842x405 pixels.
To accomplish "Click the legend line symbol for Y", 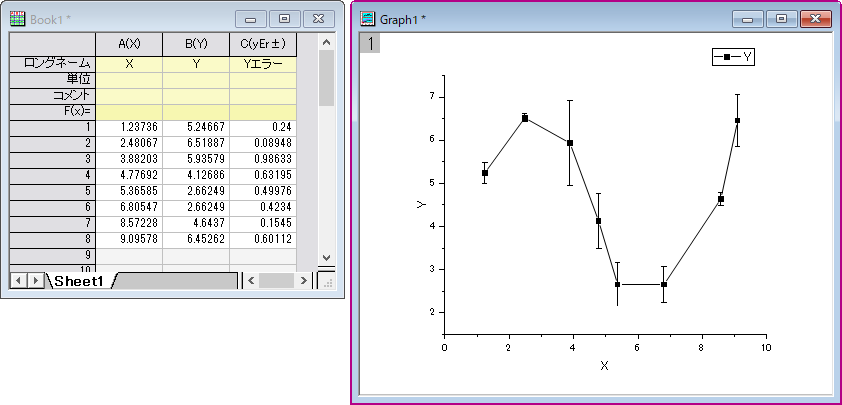I will [727, 57].
